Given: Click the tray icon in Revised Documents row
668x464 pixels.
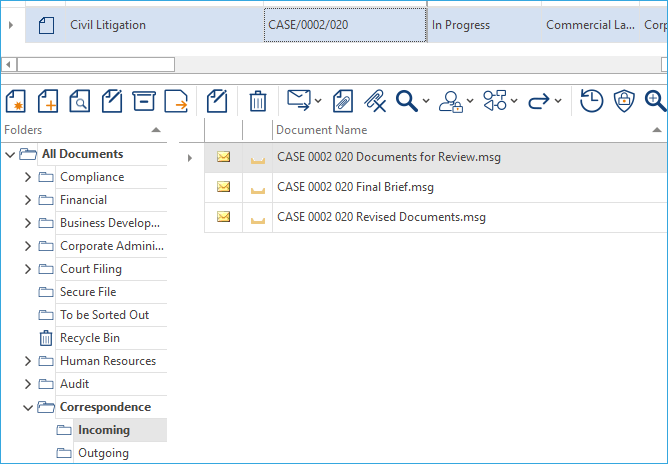Looking at the screenshot, I should click(258, 220).
